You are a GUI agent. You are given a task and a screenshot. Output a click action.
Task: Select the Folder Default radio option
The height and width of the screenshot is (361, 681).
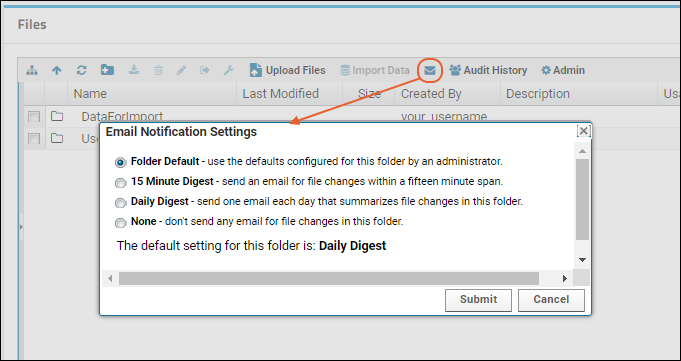coord(120,162)
